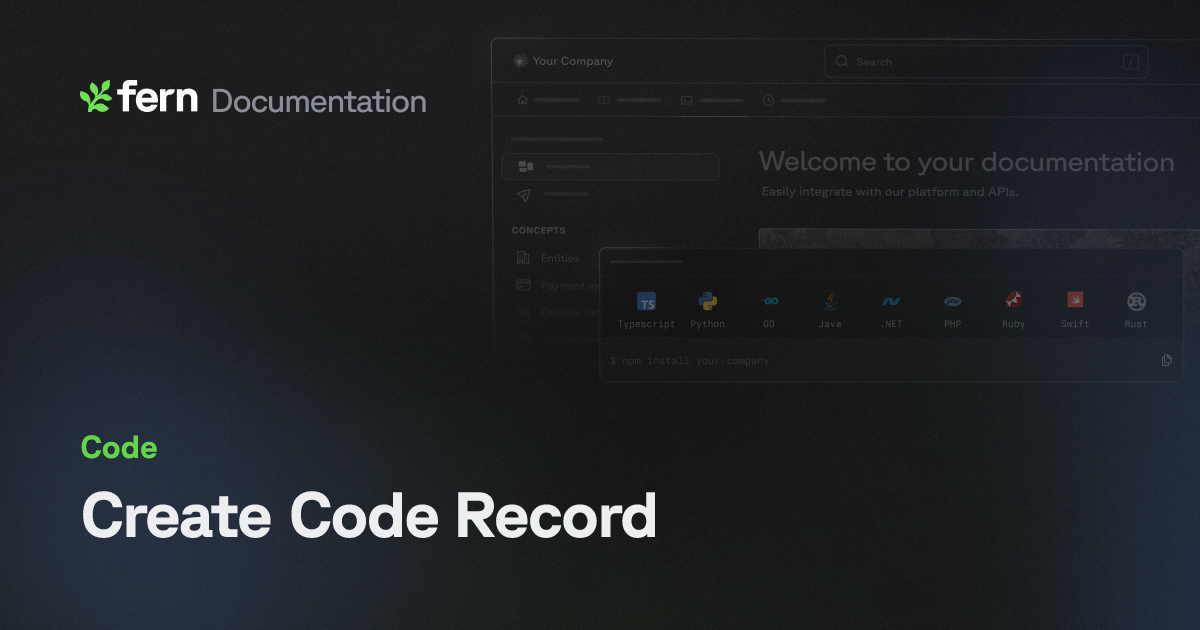Focus the Search input field

[x=986, y=62]
